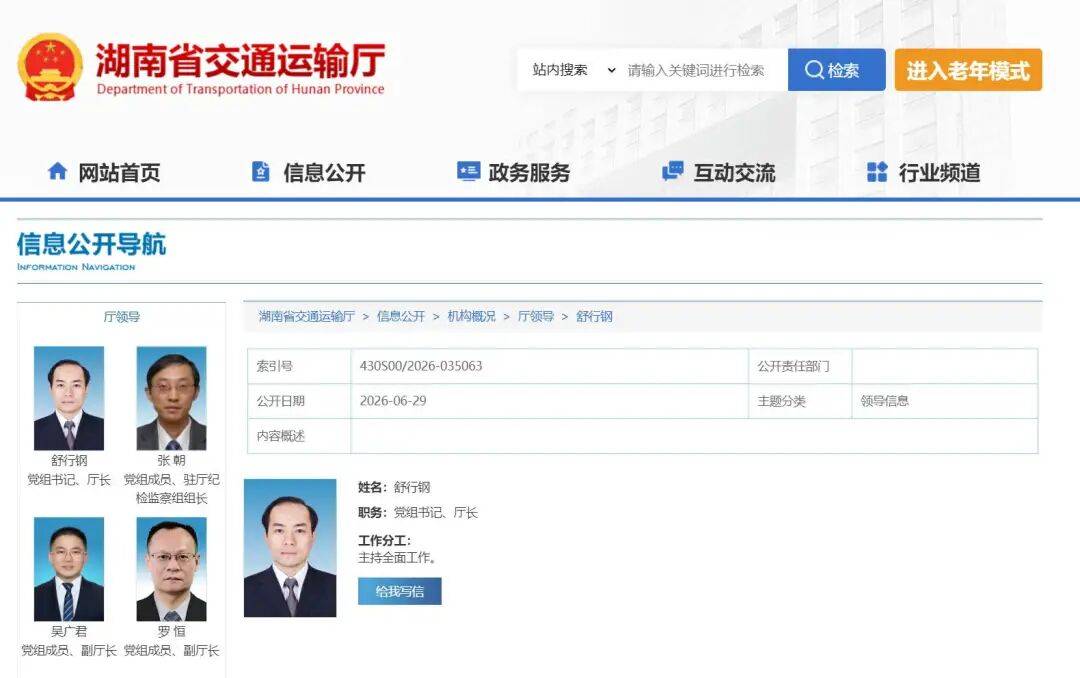
Task: Click the name 张朝 in sidebar
Action: (172, 460)
